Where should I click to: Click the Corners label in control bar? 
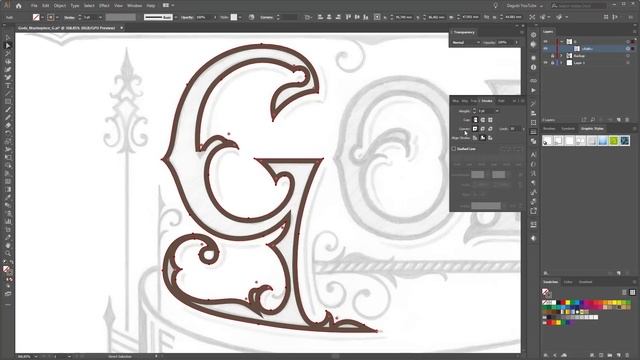267,18
